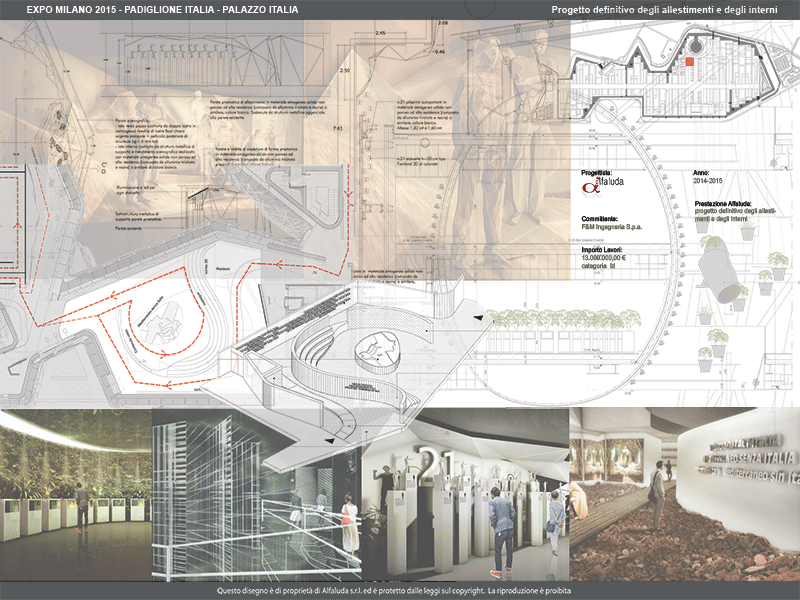The height and width of the screenshot is (600, 800).
Task: Click the 'Progettista:' label
Action: point(596,173)
